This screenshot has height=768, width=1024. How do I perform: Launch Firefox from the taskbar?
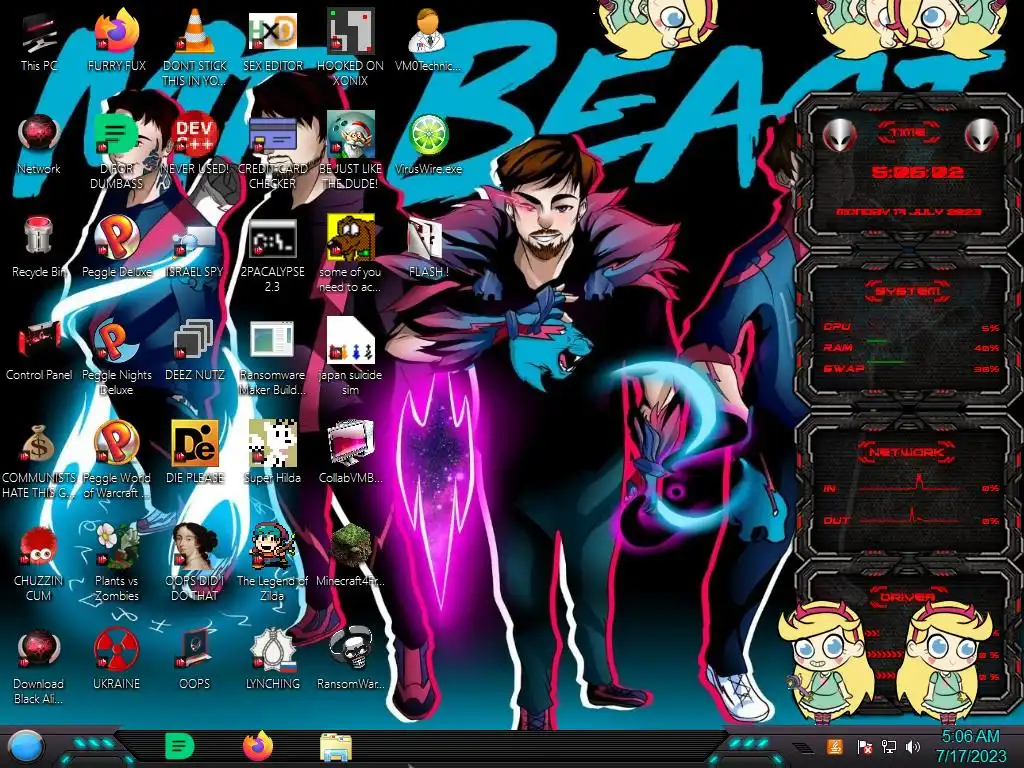pyautogui.click(x=258, y=746)
